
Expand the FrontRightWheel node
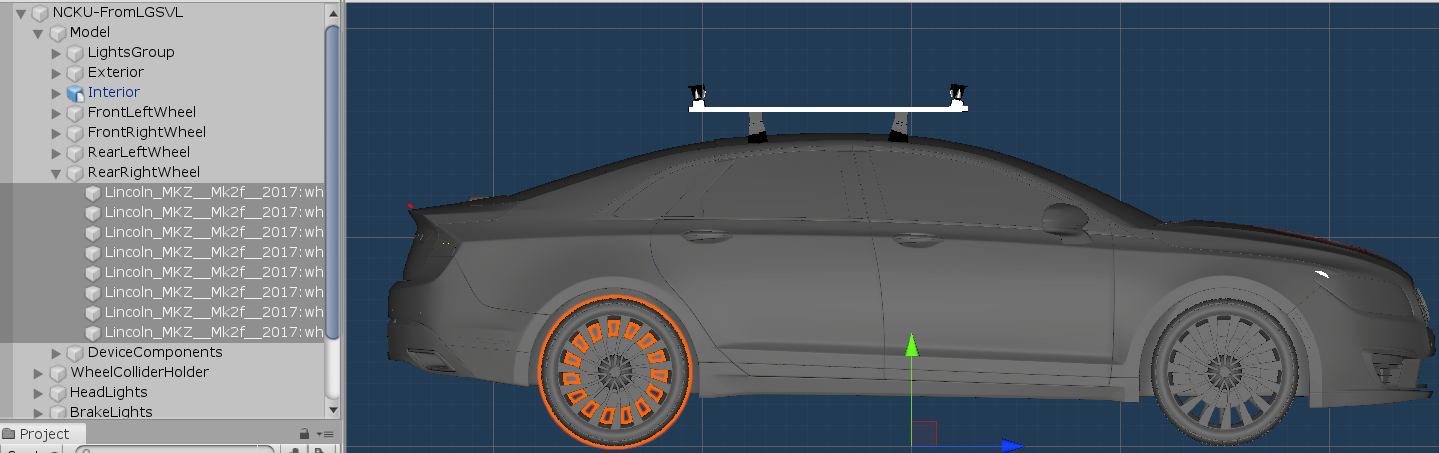tap(57, 133)
